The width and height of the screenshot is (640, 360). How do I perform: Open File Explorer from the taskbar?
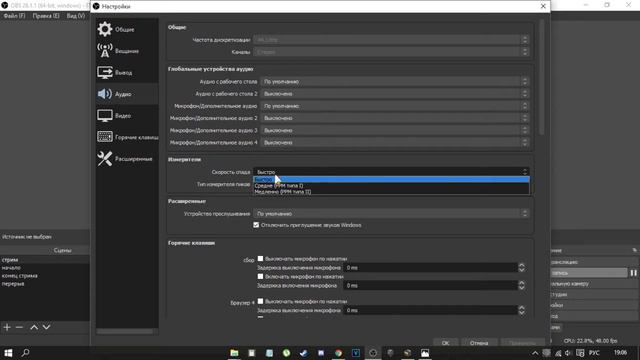click(234, 353)
